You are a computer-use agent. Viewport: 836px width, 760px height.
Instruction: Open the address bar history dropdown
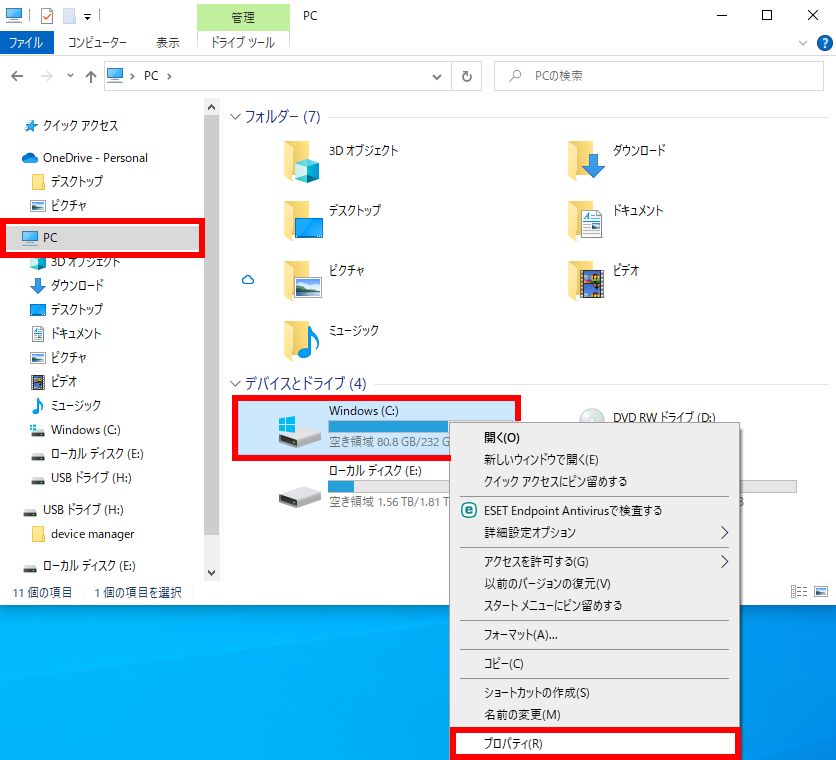point(437,76)
